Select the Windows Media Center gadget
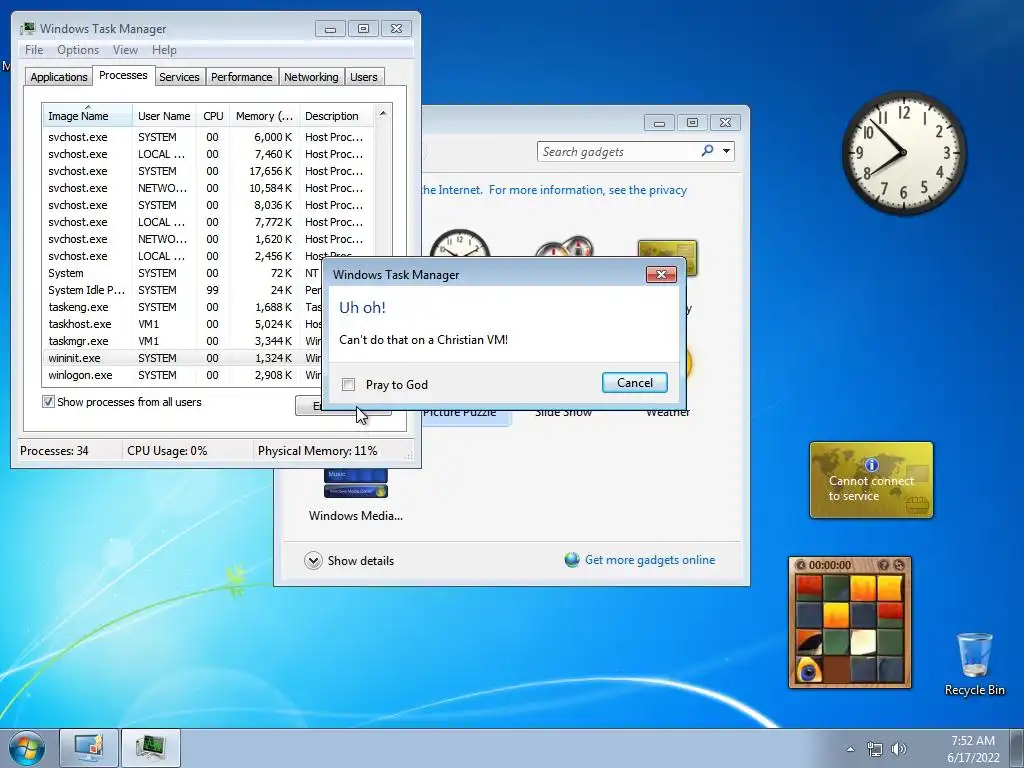1024x768 pixels. pos(356,496)
